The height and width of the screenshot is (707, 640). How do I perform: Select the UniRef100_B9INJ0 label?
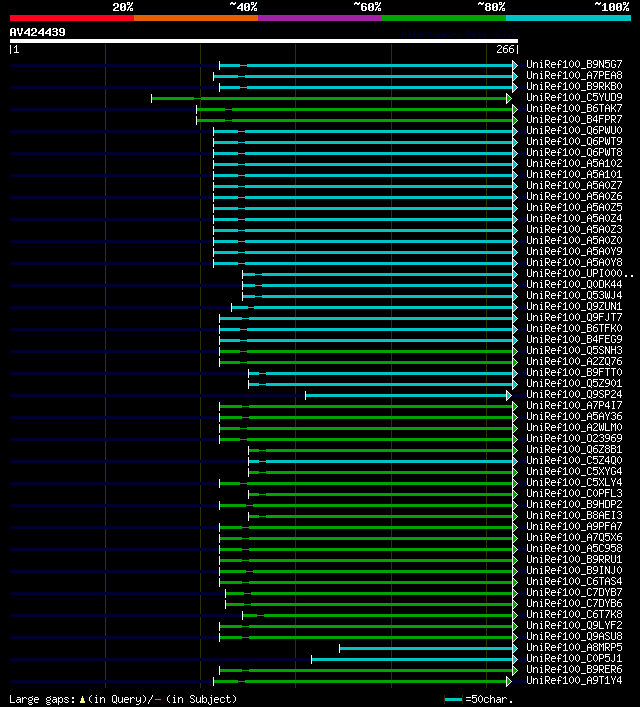pyautogui.click(x=574, y=570)
